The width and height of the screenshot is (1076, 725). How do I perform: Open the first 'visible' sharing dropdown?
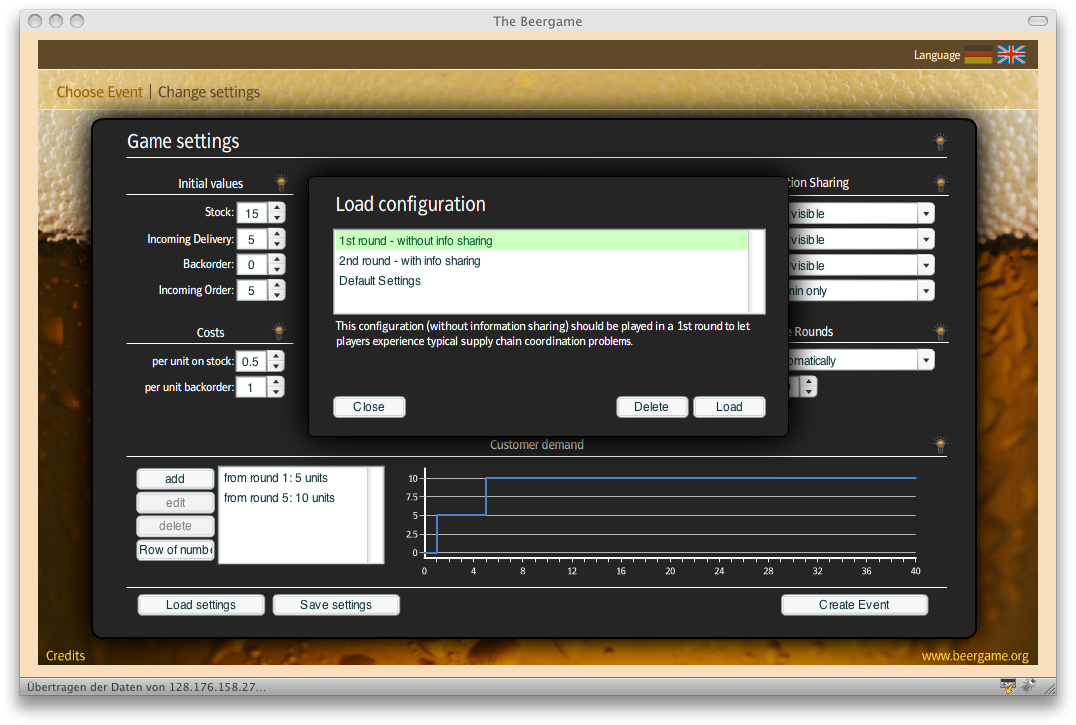pyautogui.click(x=926, y=213)
